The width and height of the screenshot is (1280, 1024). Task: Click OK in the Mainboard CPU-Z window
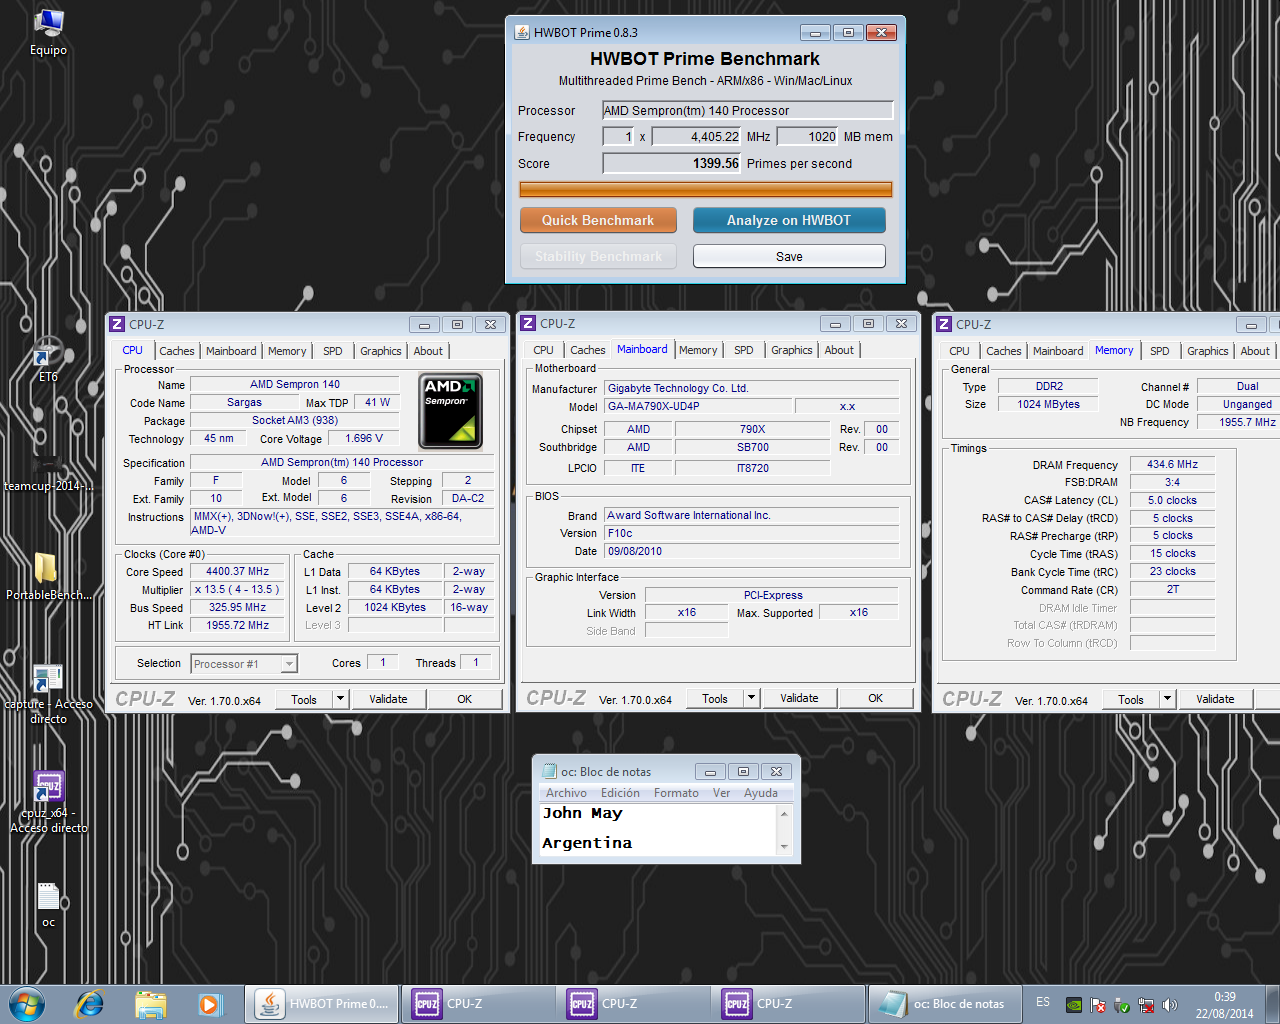tap(876, 698)
